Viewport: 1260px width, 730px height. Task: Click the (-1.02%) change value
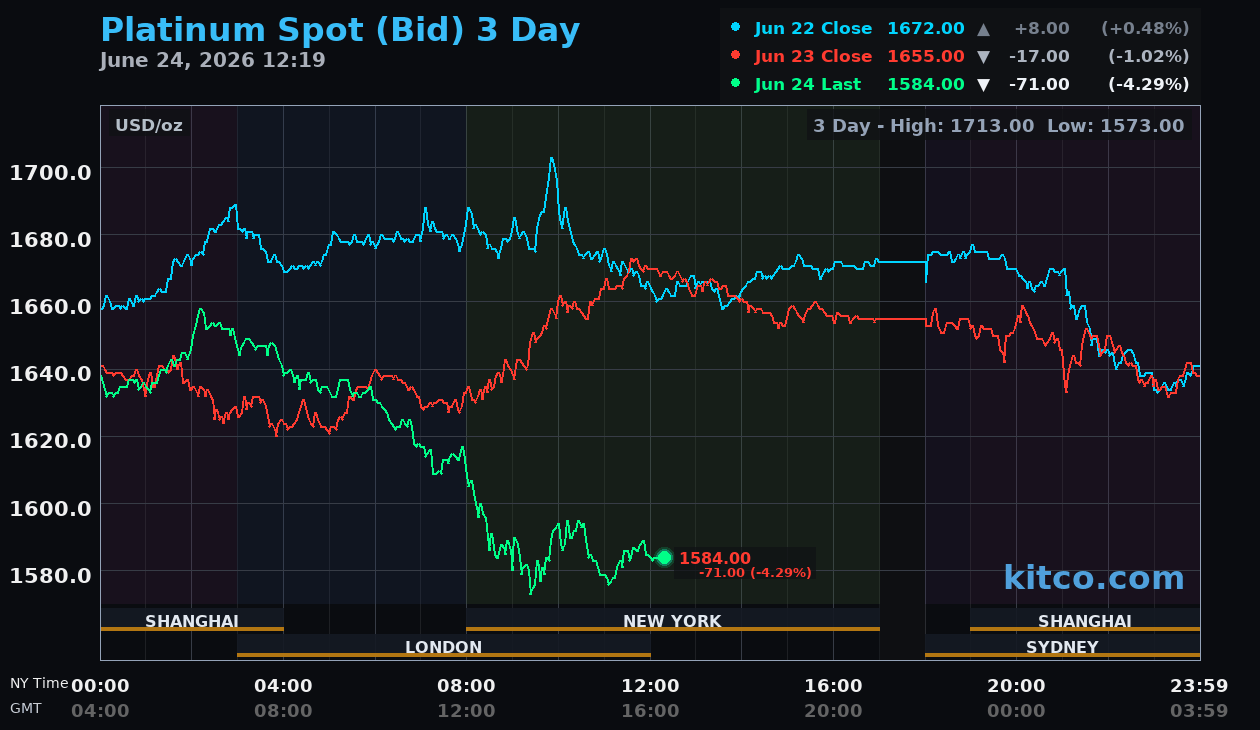coord(1148,56)
